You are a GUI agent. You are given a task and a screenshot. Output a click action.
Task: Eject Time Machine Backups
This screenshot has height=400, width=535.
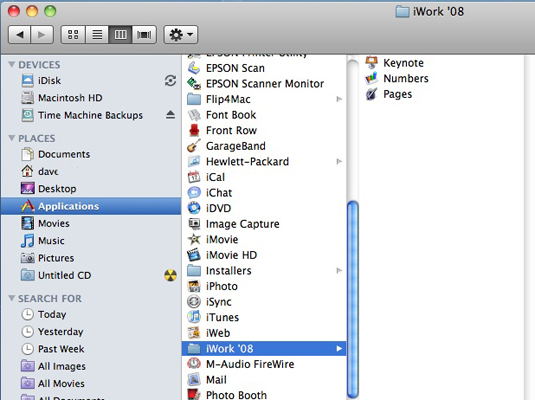(170, 115)
